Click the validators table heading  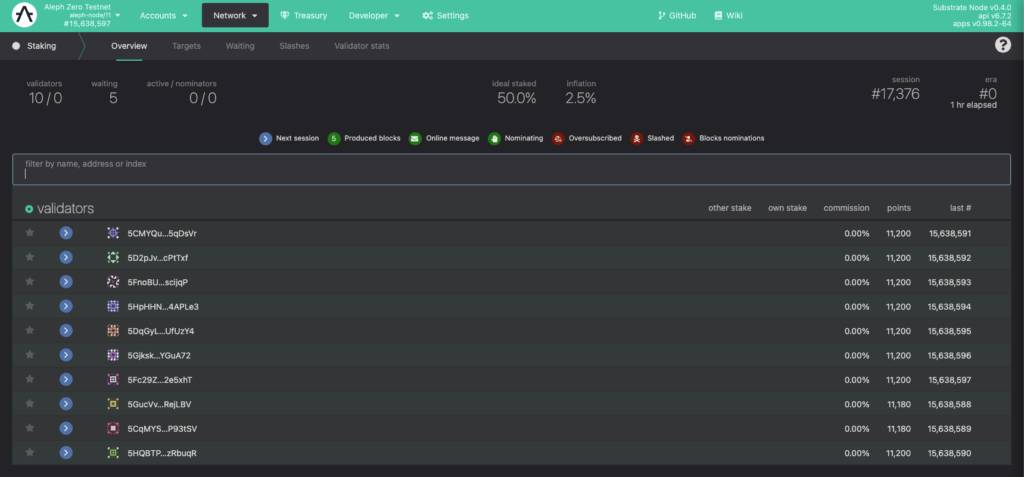point(65,208)
